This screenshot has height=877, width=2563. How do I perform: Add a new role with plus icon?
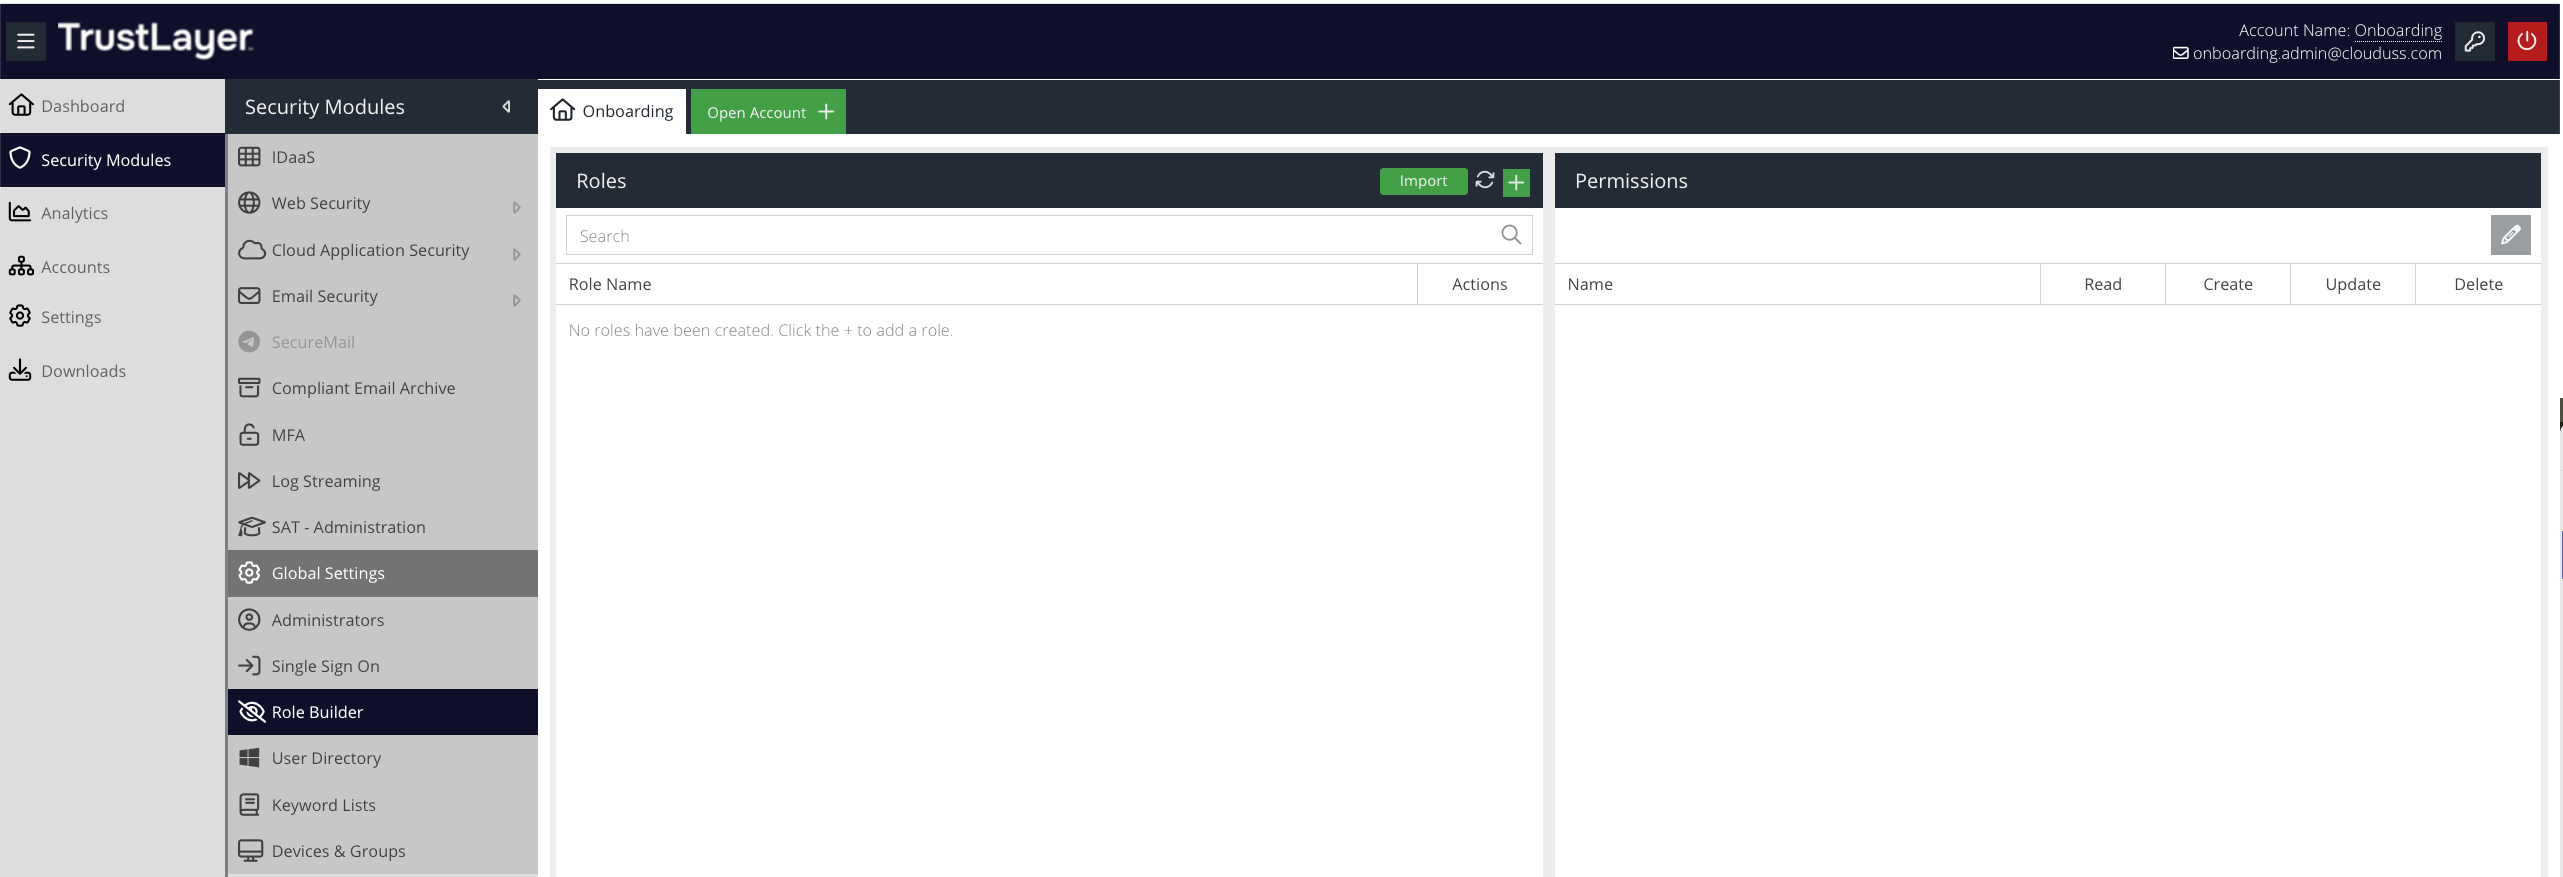(1516, 182)
